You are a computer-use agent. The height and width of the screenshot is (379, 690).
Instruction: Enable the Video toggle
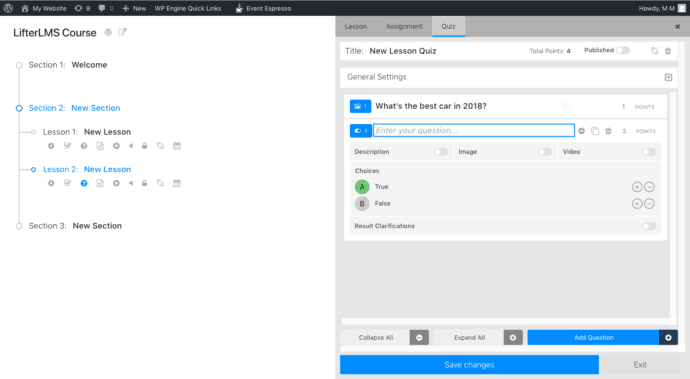click(649, 152)
